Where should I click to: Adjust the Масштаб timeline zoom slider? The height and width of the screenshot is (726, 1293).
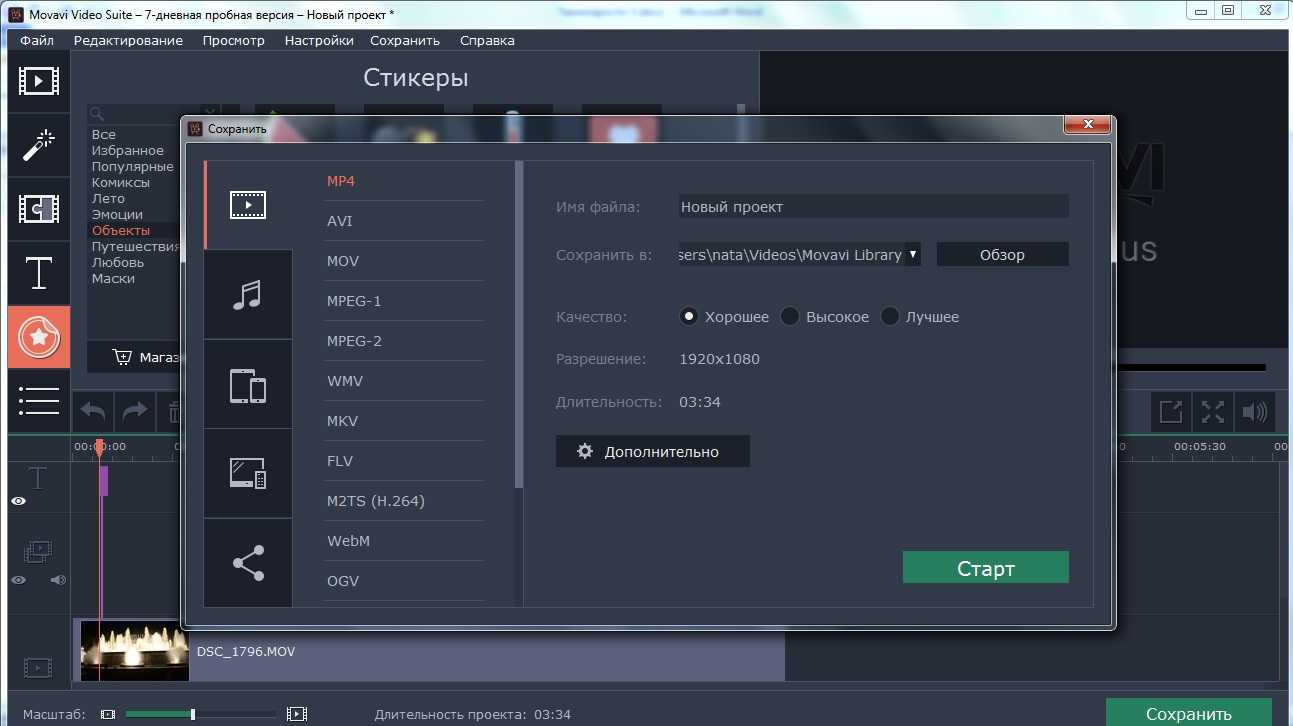point(193,714)
